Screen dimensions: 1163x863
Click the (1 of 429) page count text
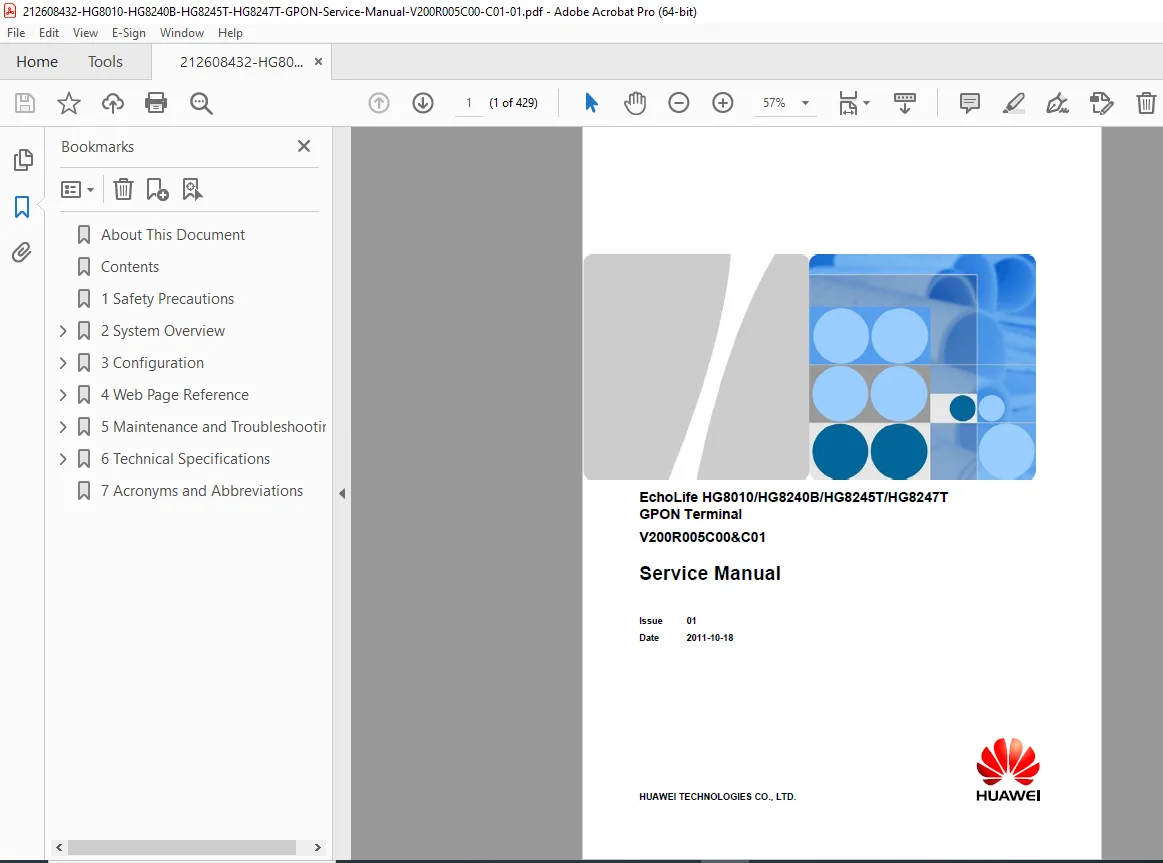513,103
